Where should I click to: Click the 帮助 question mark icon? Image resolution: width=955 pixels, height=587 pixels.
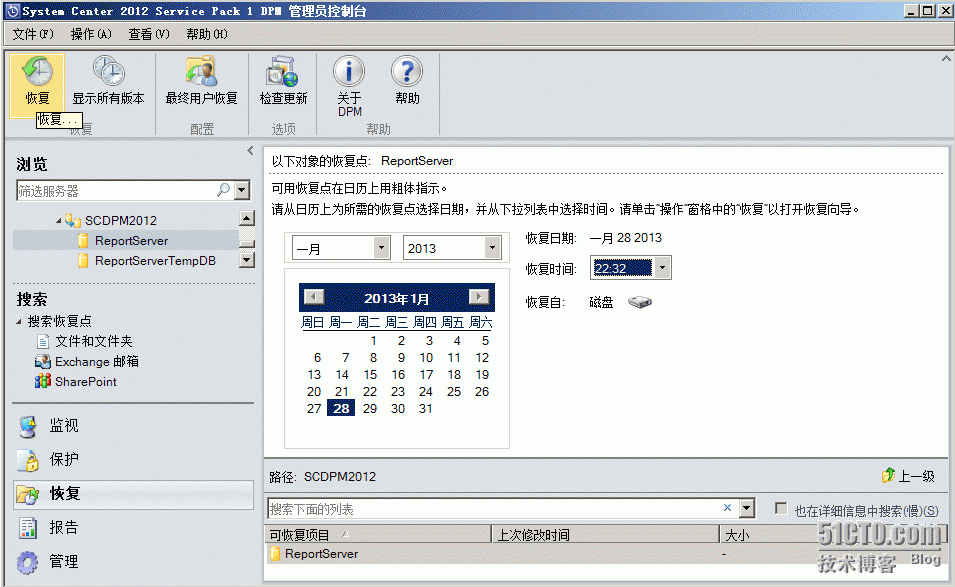(x=407, y=72)
